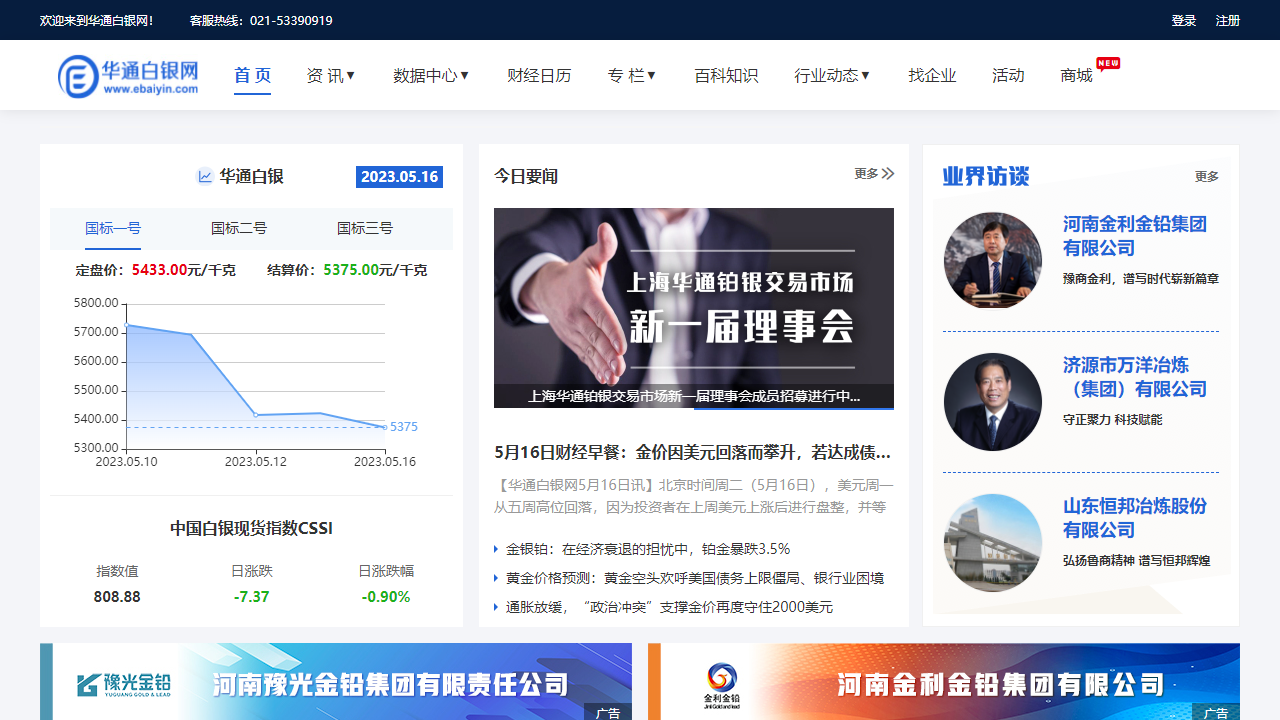Click the 济源万洋 interviewee portrait
1280x720 pixels.
(x=993, y=402)
